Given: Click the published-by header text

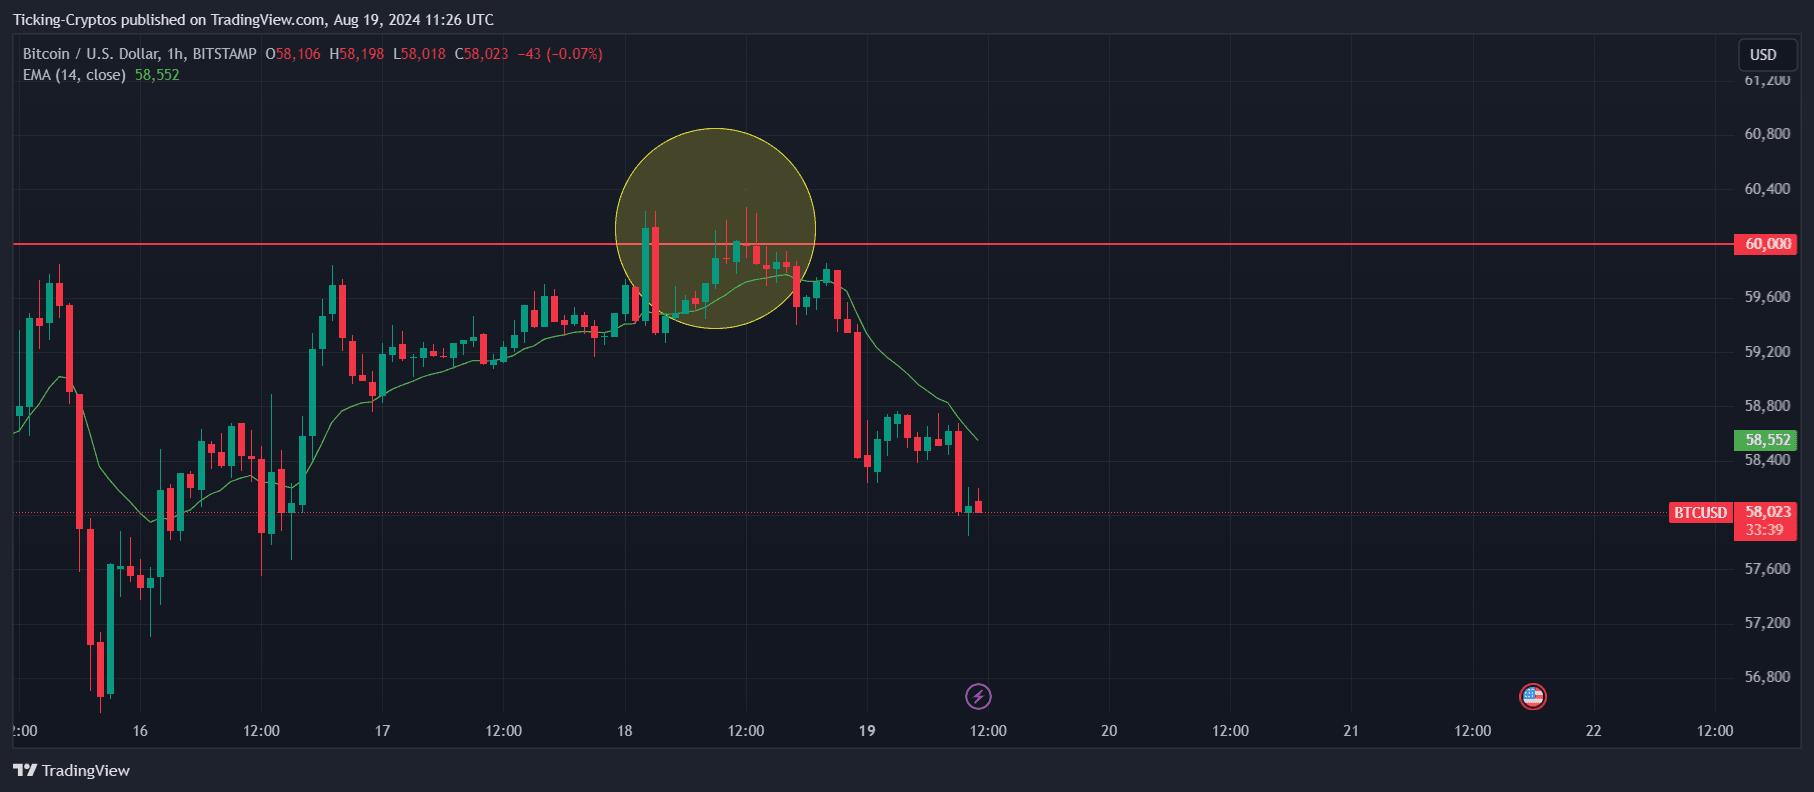Looking at the screenshot, I should pyautogui.click(x=253, y=20).
